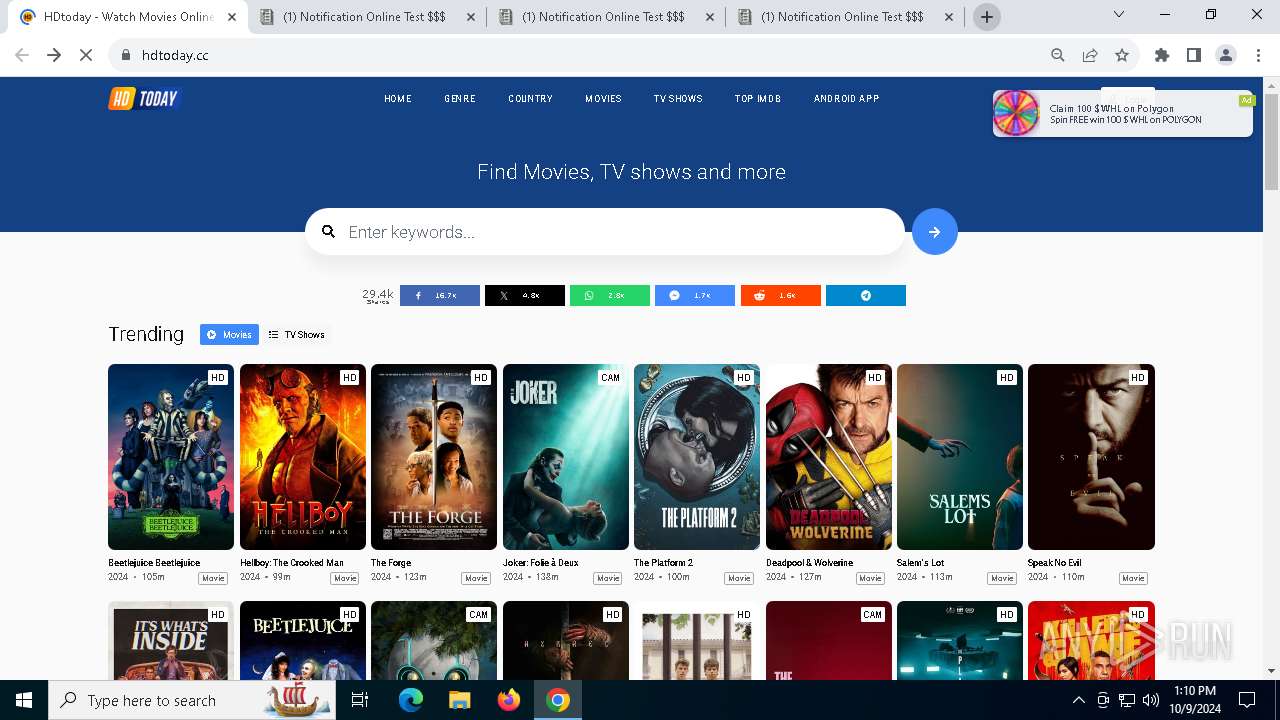Open Chrome profile avatar
The width and height of the screenshot is (1280, 720).
pos(1226,55)
